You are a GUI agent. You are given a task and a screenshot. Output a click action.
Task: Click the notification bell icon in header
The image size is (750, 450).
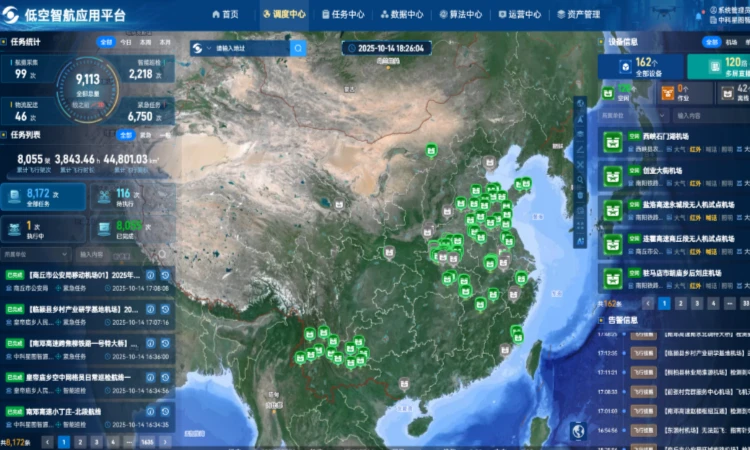(x=699, y=16)
